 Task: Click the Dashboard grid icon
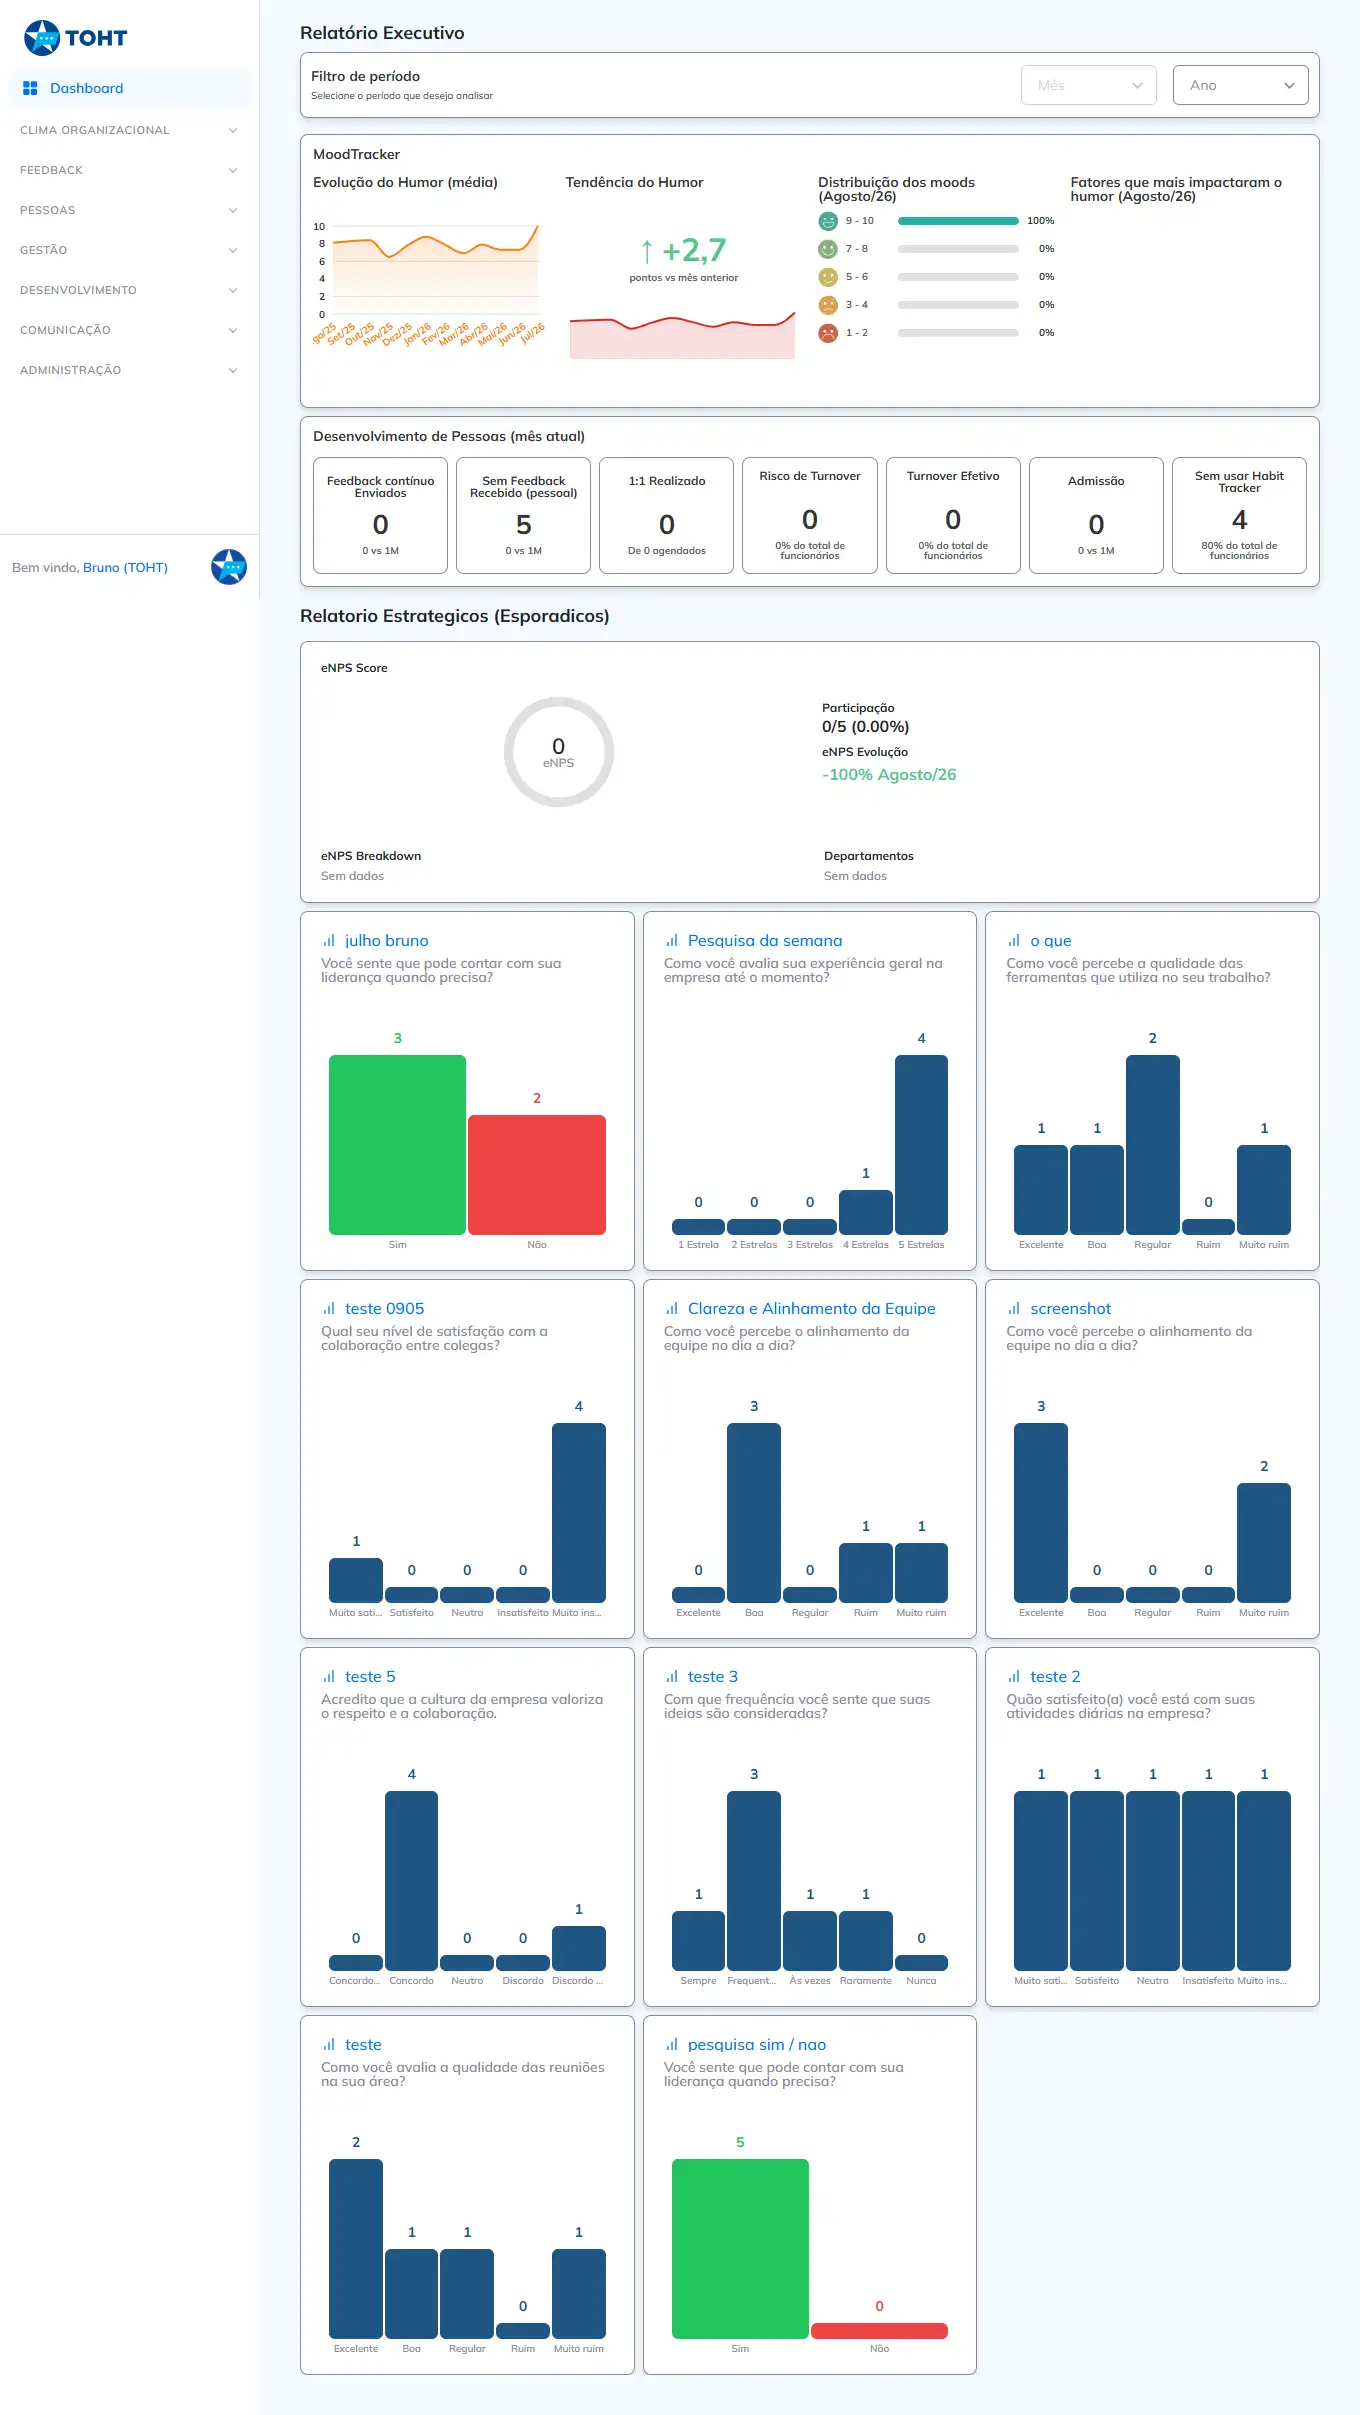pyautogui.click(x=30, y=88)
